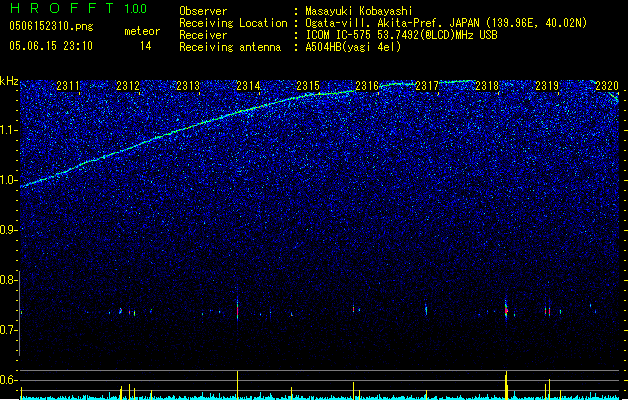This screenshot has width=629, height=400.
Task: Click the 'Observer' label
Action: pos(203,11)
